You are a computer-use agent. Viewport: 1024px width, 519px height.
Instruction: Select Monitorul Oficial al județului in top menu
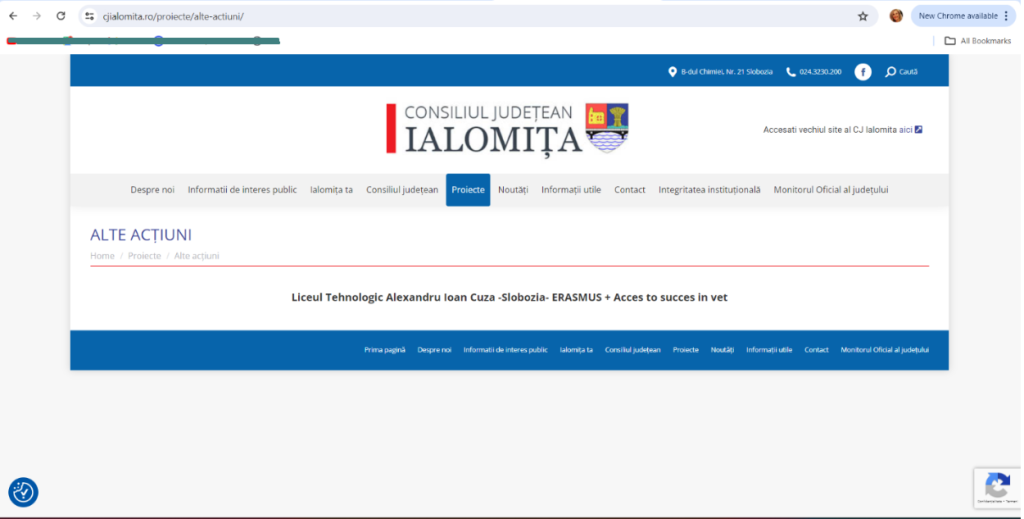click(830, 190)
